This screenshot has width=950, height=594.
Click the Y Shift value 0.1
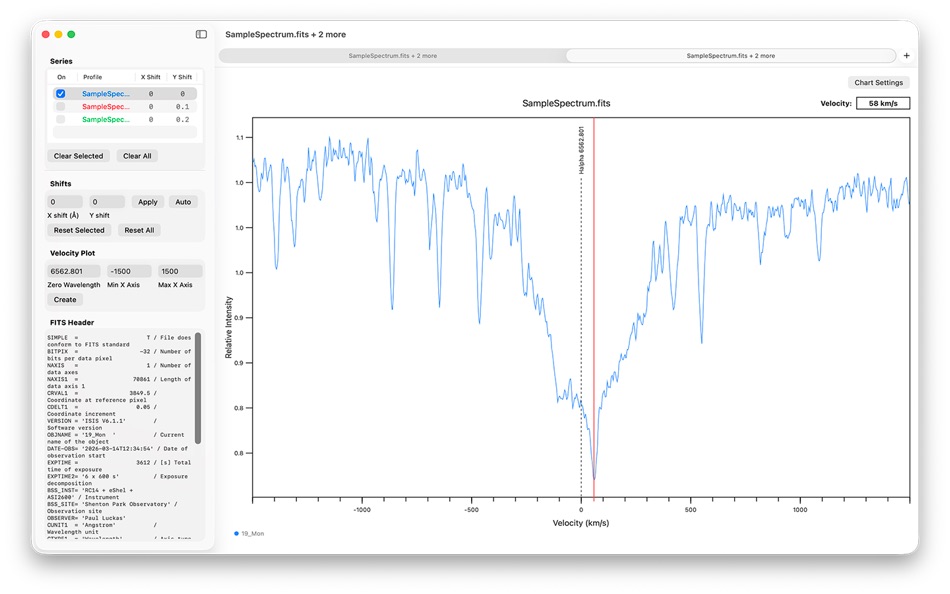click(x=182, y=107)
